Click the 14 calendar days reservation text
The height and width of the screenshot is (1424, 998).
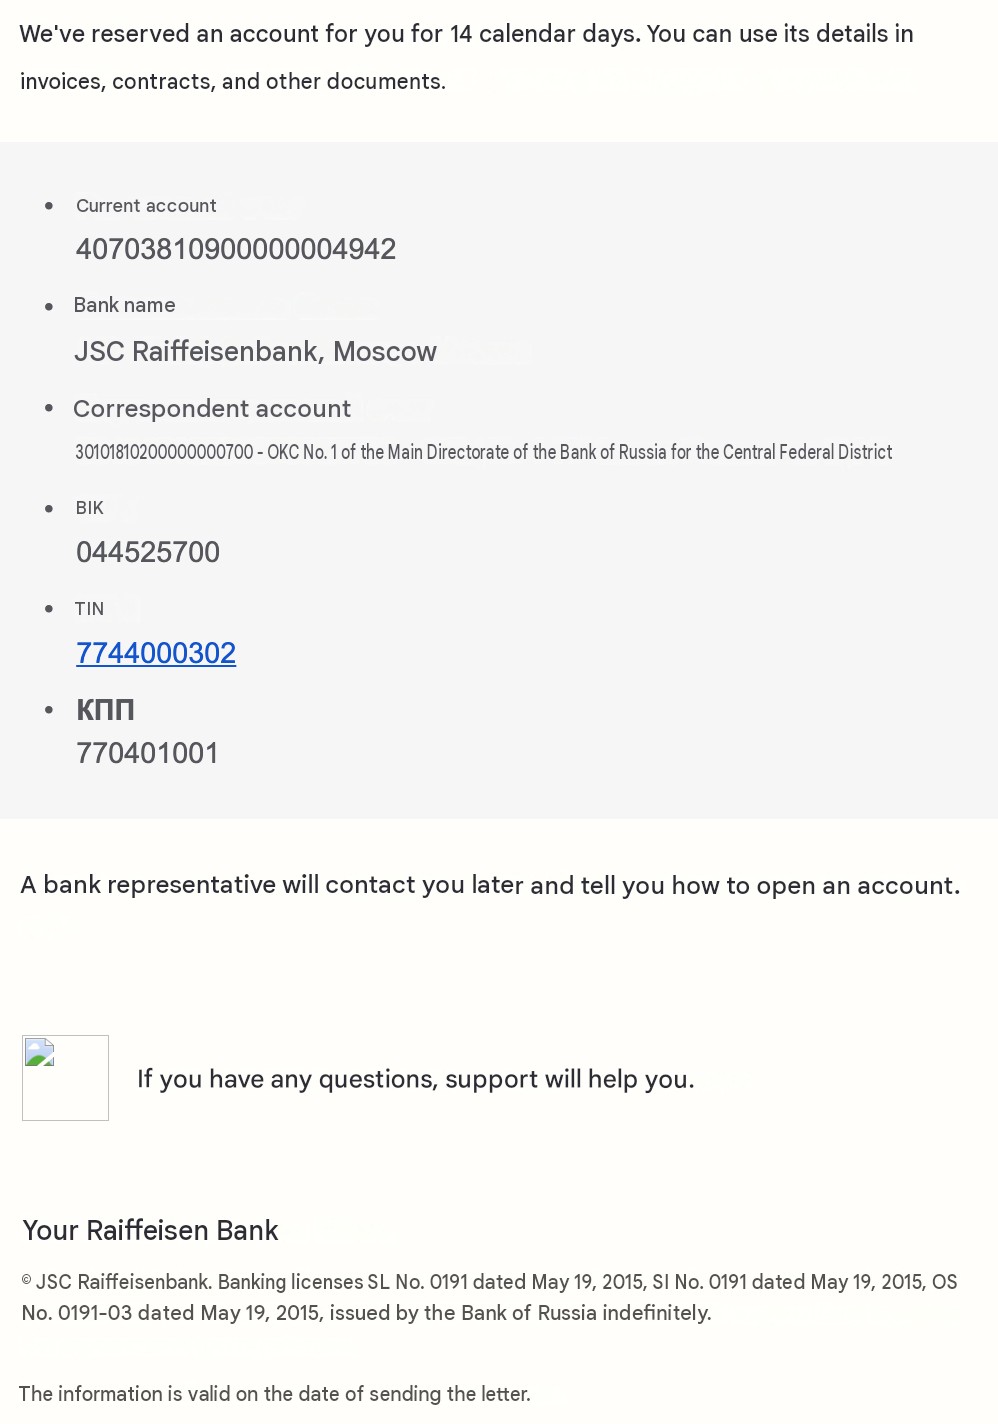[467, 34]
